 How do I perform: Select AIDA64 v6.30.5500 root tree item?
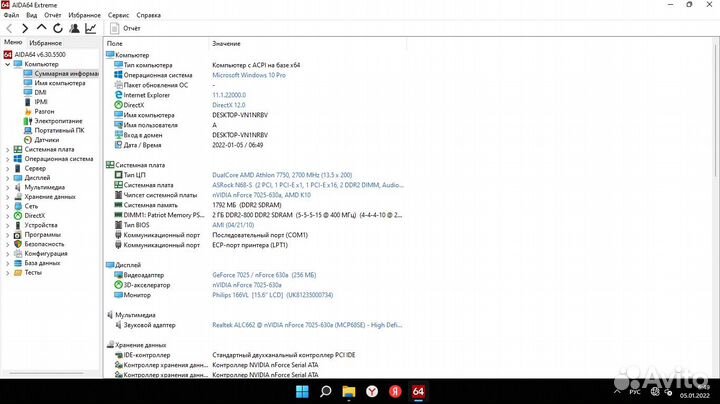[x=35, y=55]
